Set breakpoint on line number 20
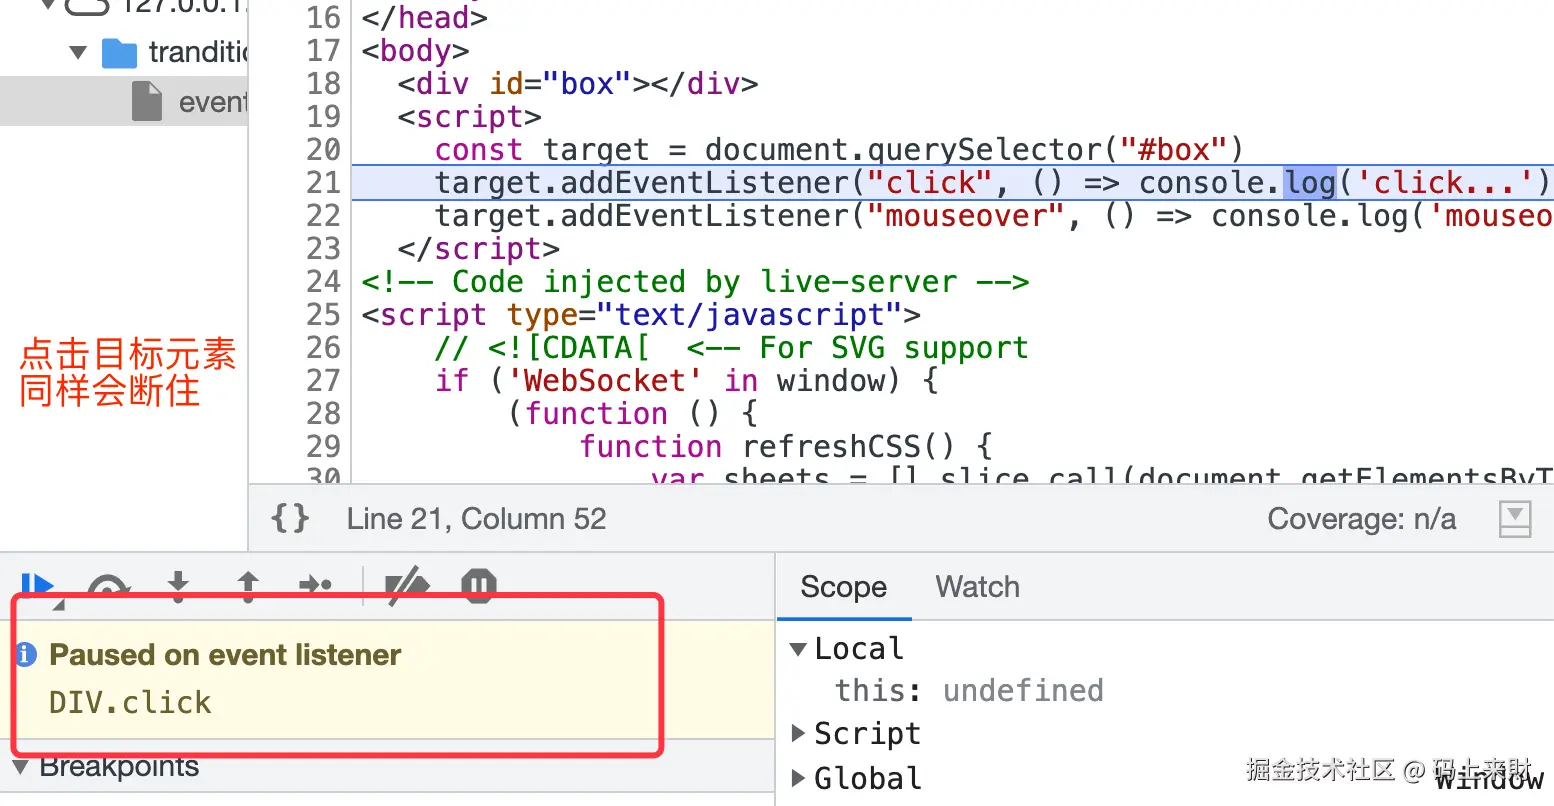 323,149
